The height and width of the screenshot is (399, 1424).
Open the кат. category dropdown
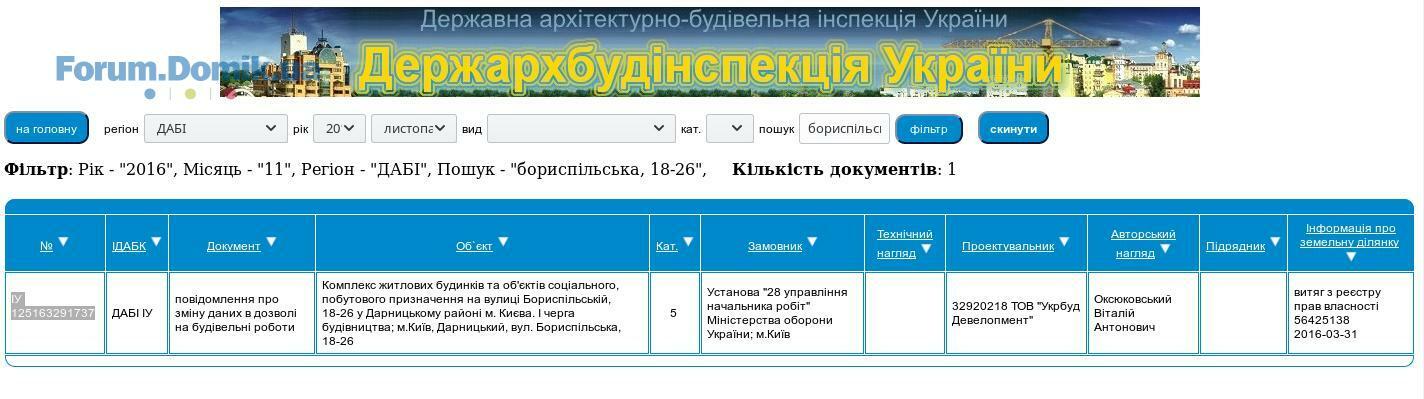pyautogui.click(x=730, y=128)
